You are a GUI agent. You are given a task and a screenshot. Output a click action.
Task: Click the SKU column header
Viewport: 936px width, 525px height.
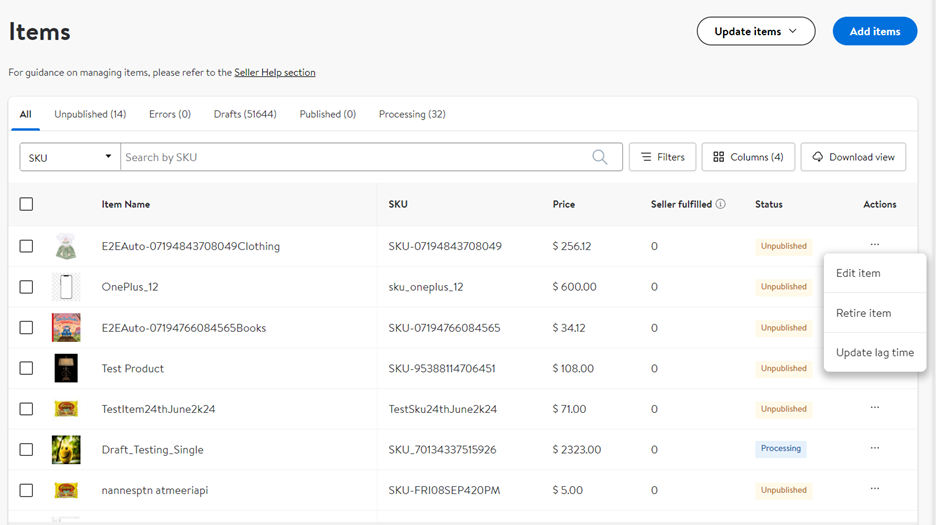coord(398,204)
